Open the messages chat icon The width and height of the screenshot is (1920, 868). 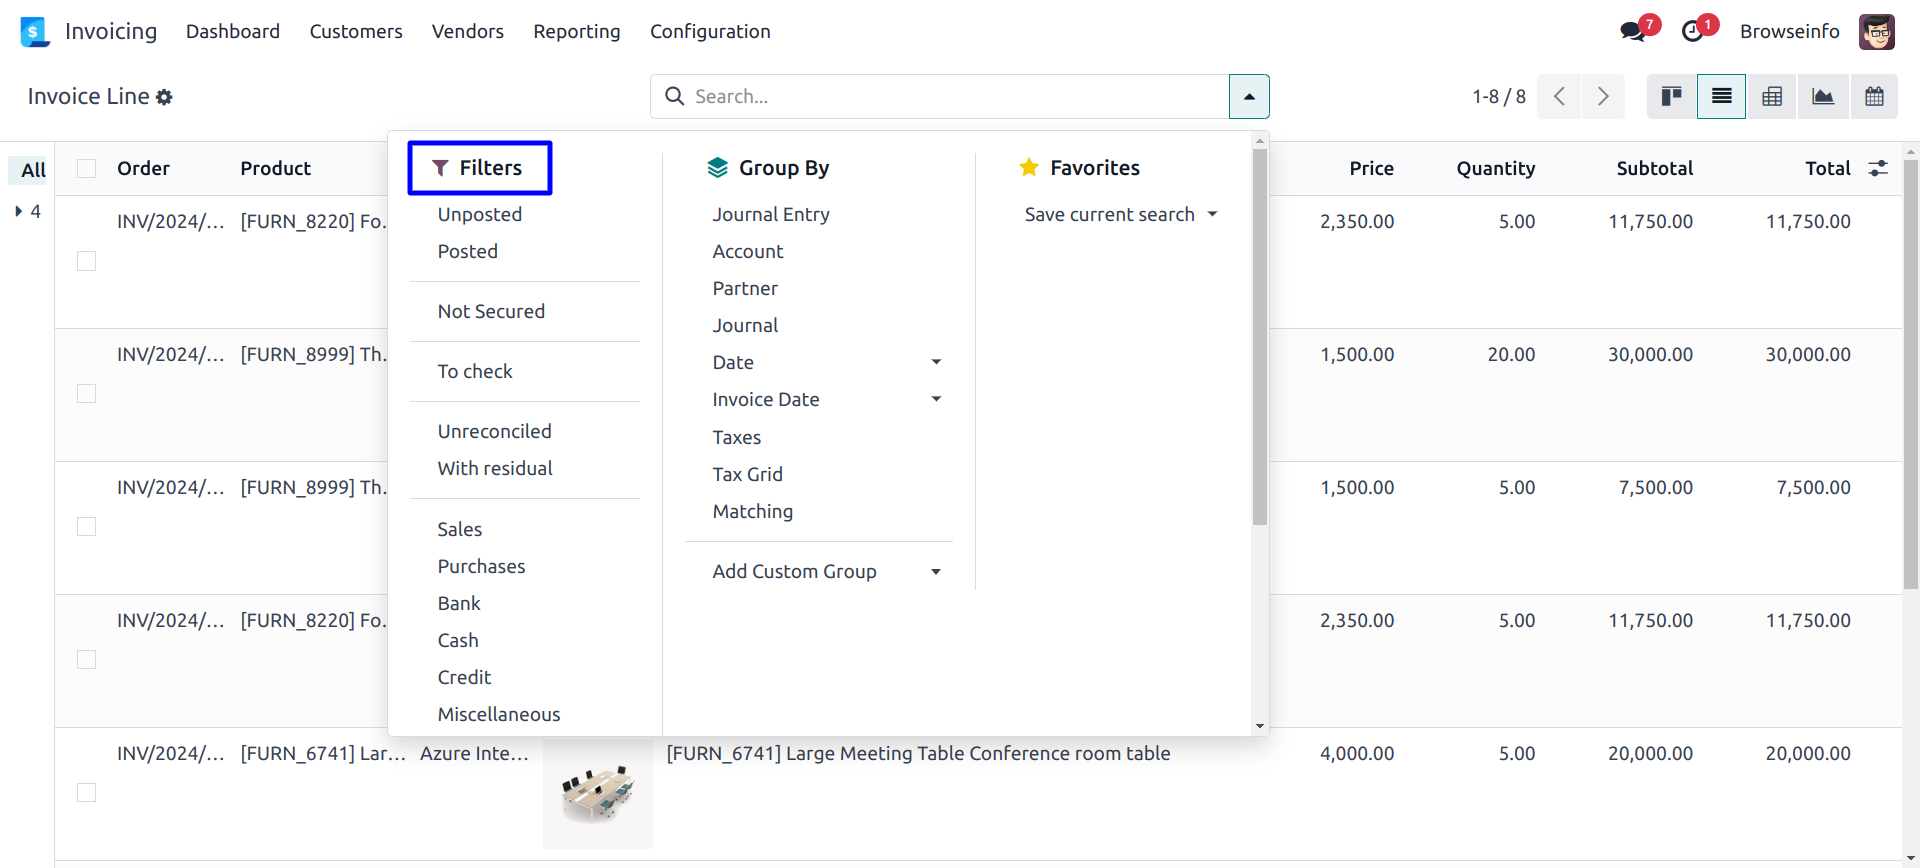(1633, 31)
